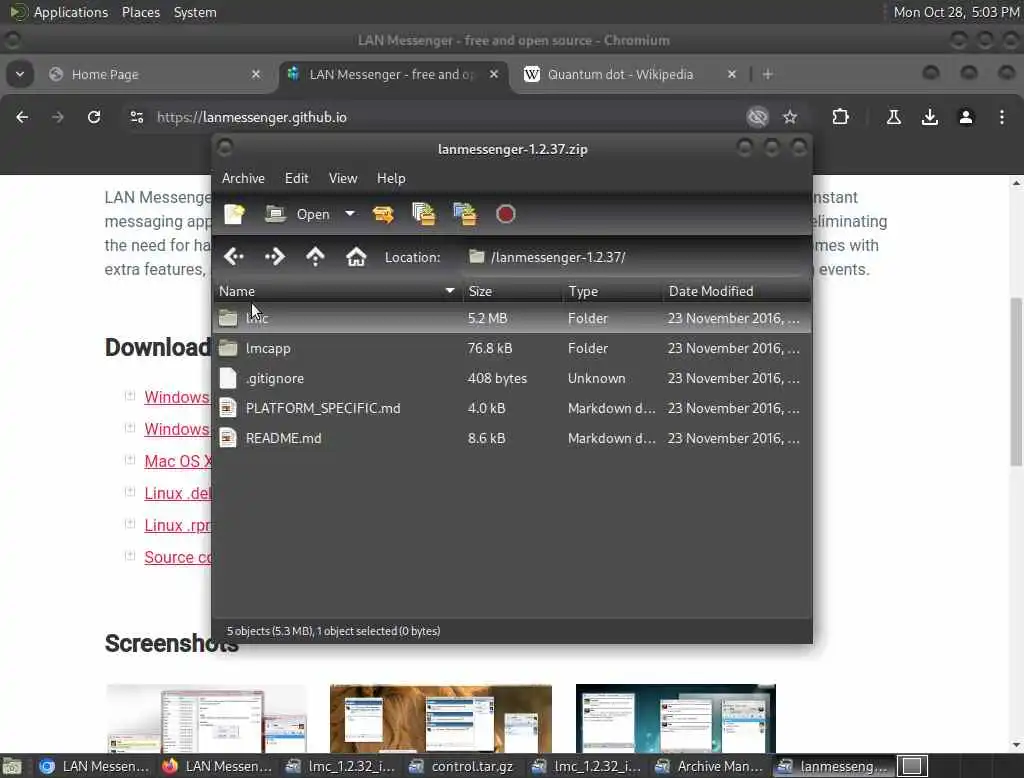
Task: Click the Chromium forward navigation arrow
Action: (58, 117)
